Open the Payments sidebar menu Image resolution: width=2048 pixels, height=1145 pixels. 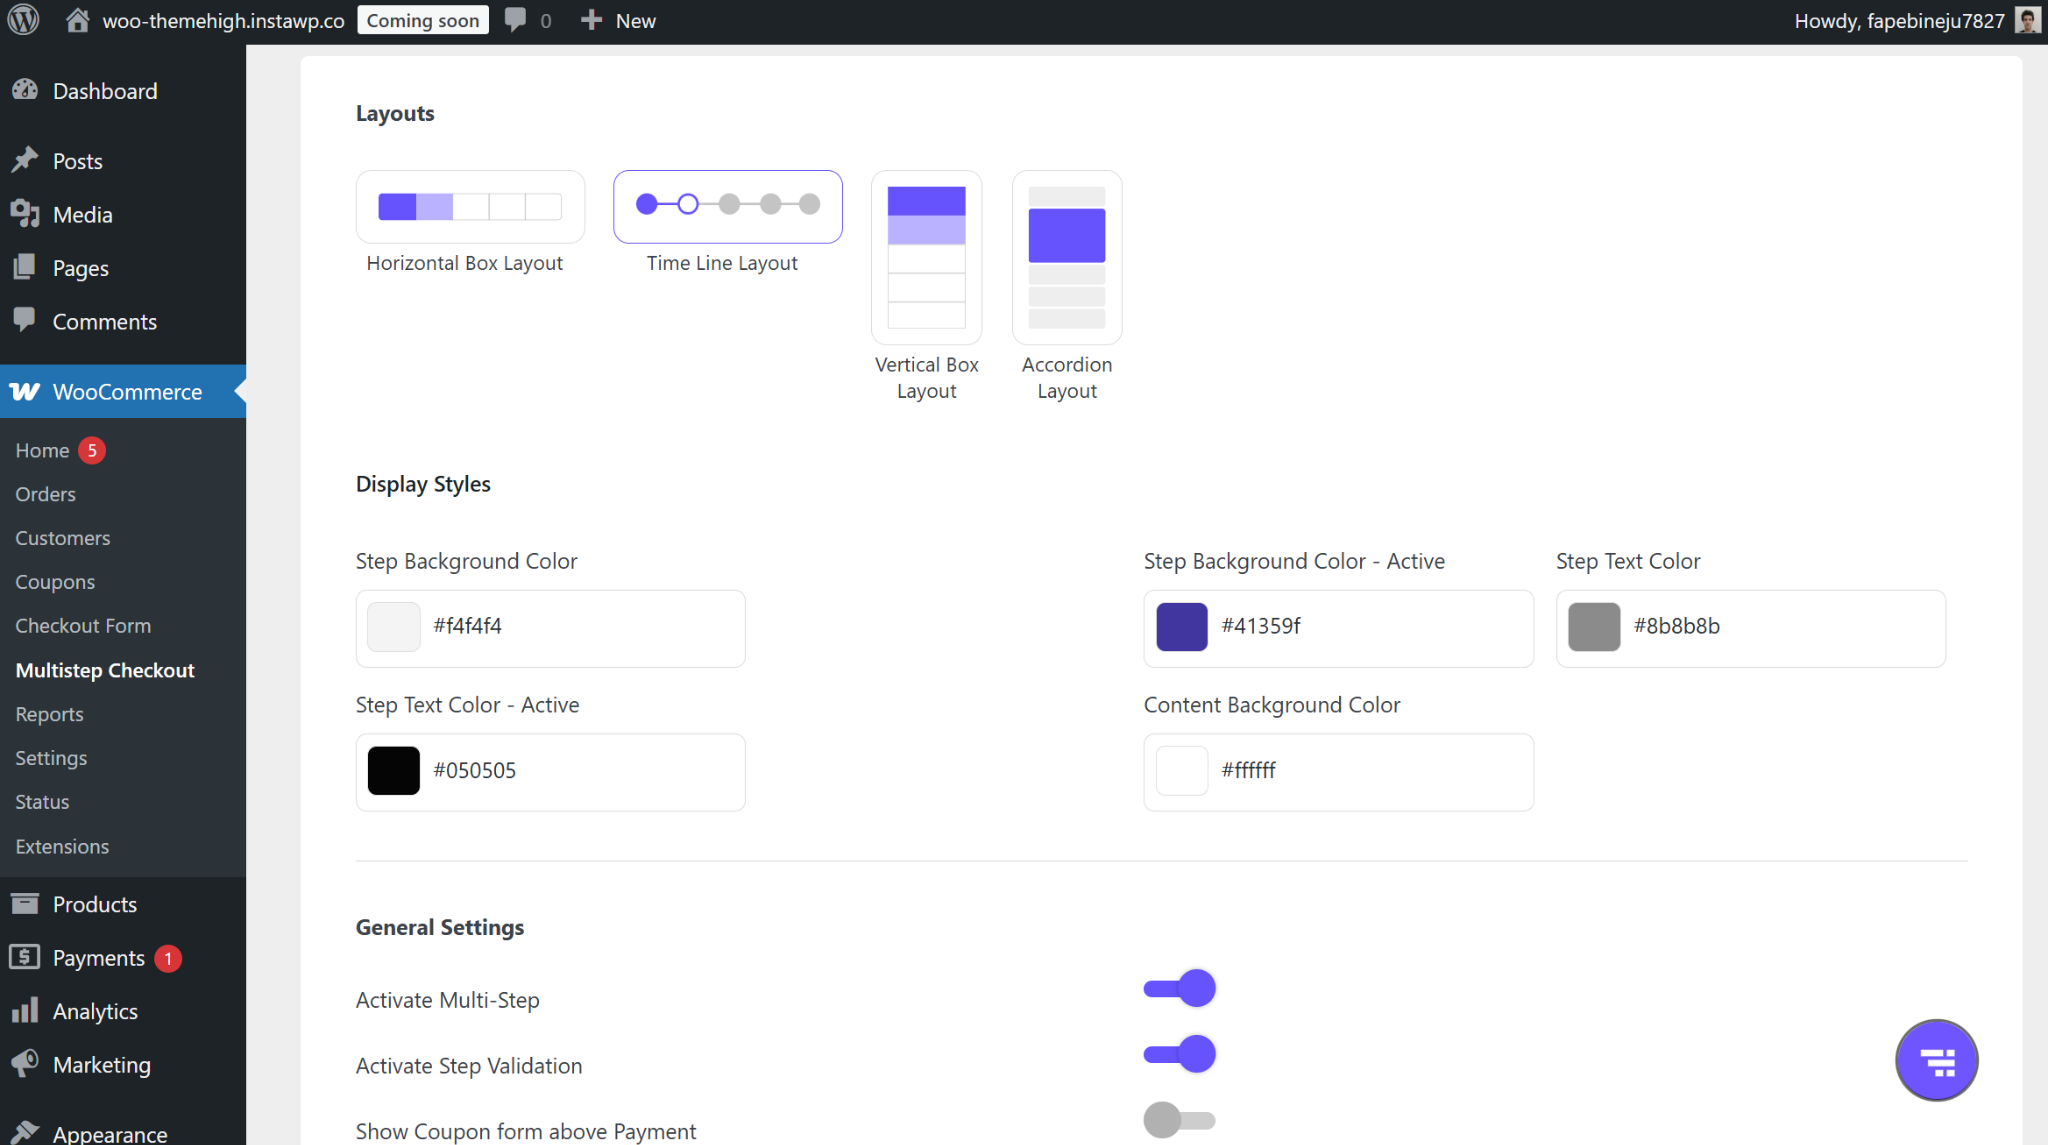tap(98, 958)
